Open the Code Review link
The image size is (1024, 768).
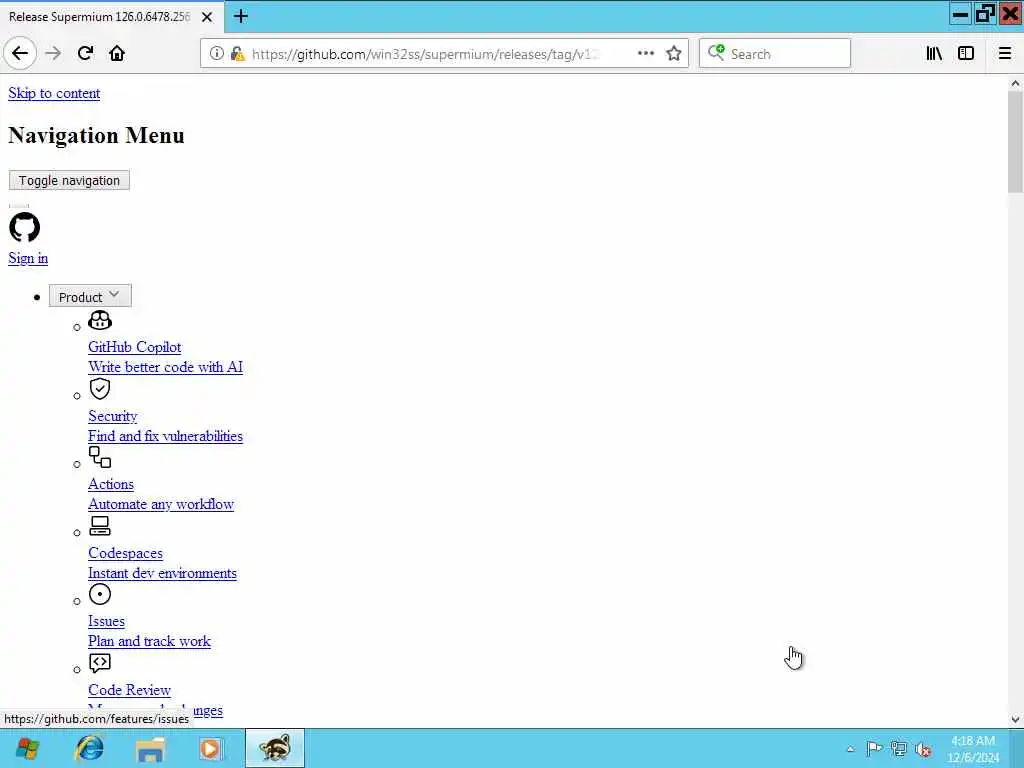(129, 690)
